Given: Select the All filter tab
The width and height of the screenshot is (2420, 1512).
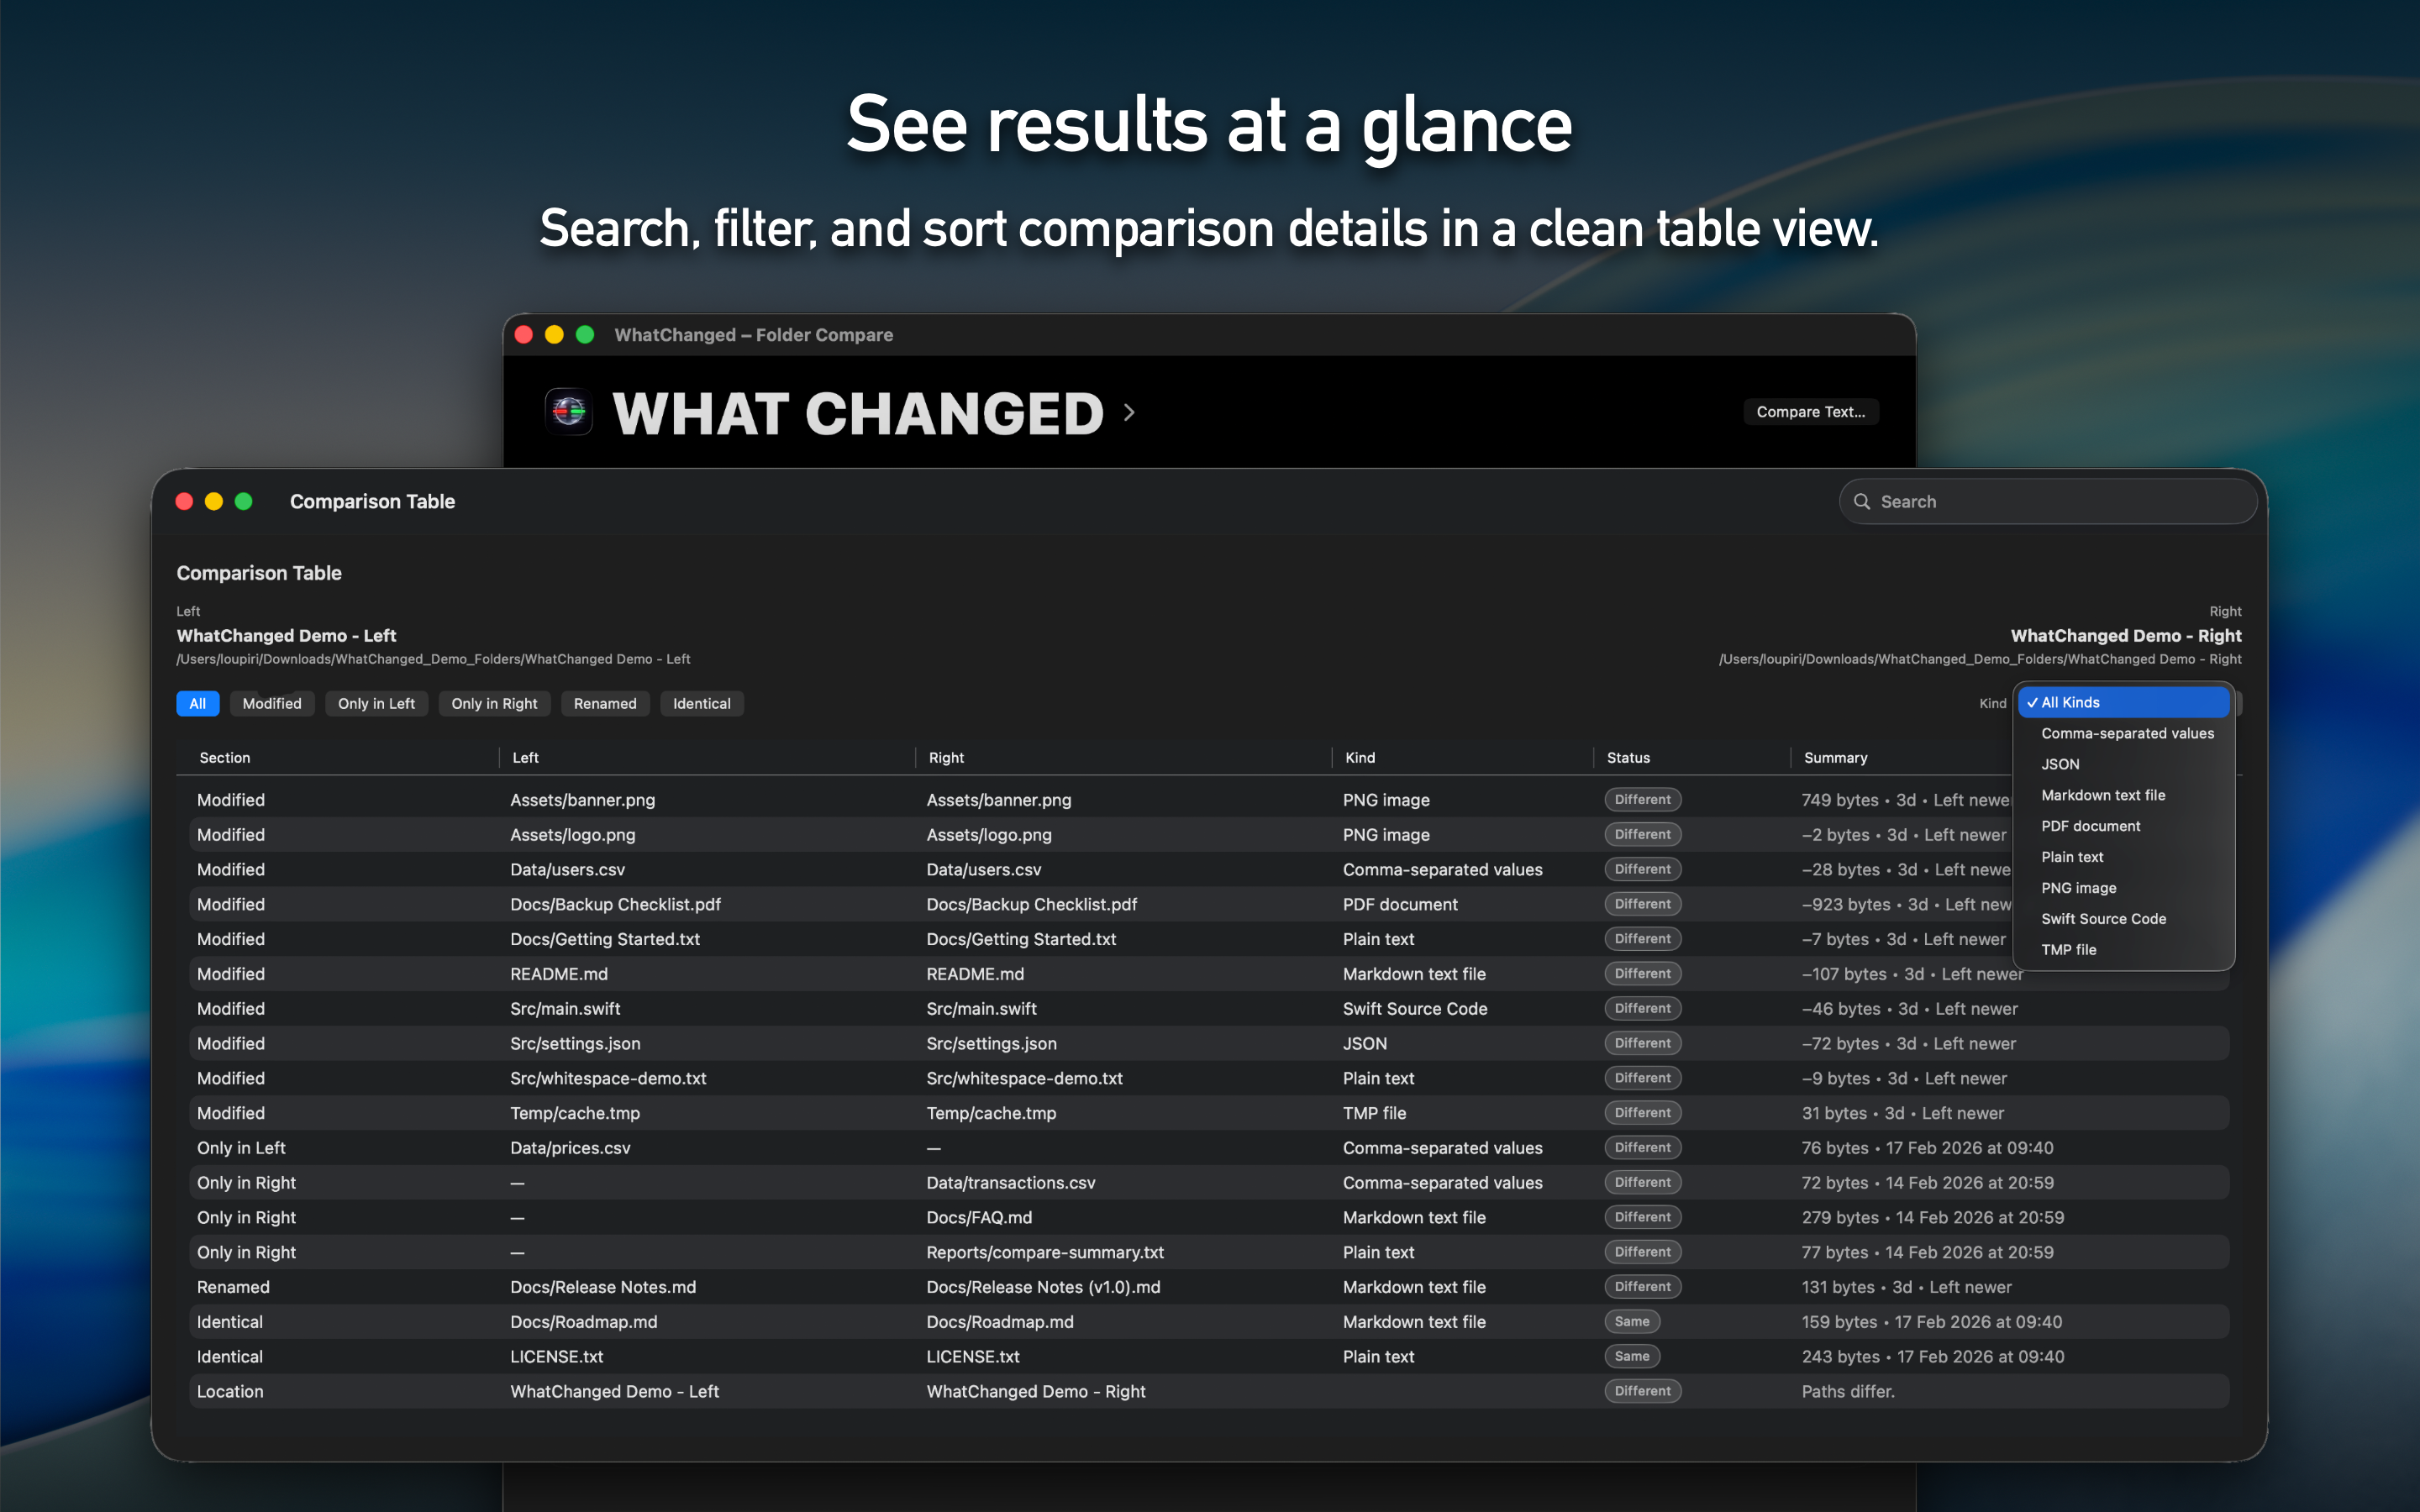Looking at the screenshot, I should (x=197, y=703).
